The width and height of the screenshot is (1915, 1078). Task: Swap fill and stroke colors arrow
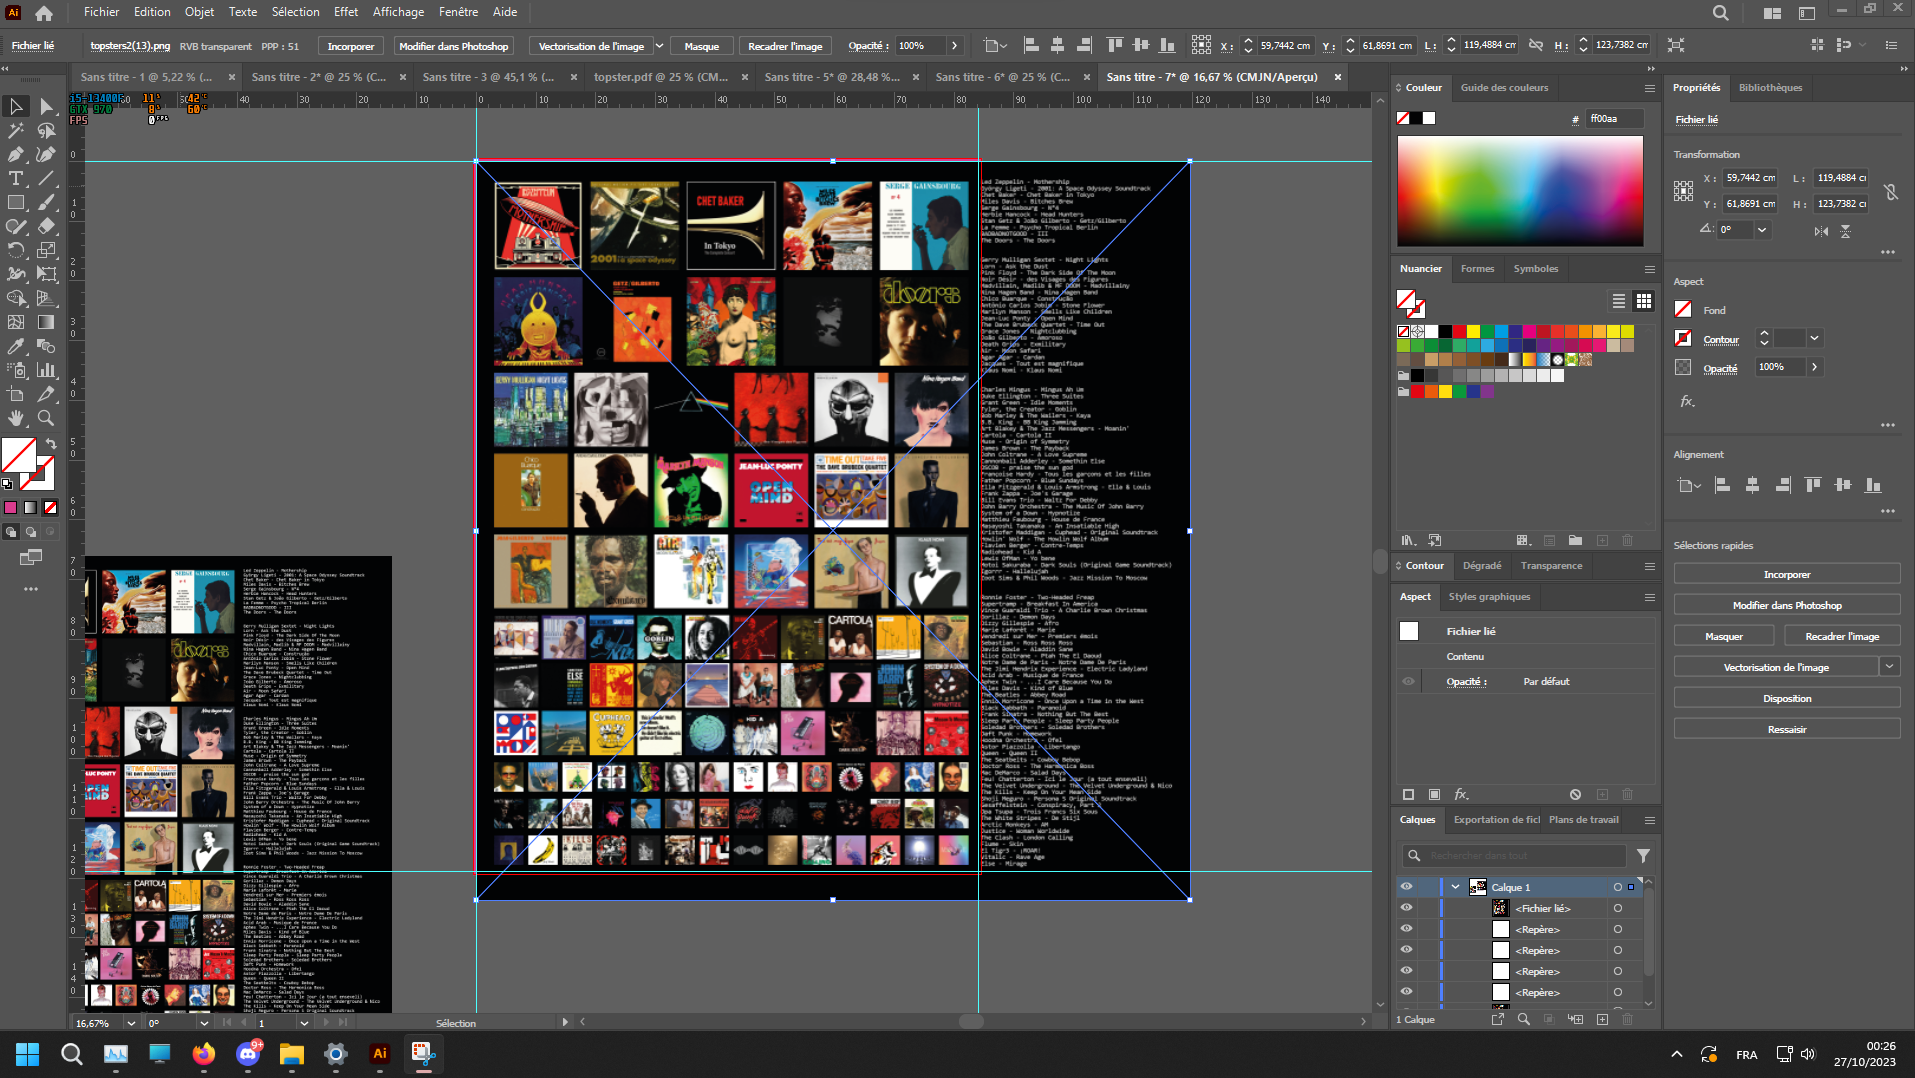[x=51, y=443]
